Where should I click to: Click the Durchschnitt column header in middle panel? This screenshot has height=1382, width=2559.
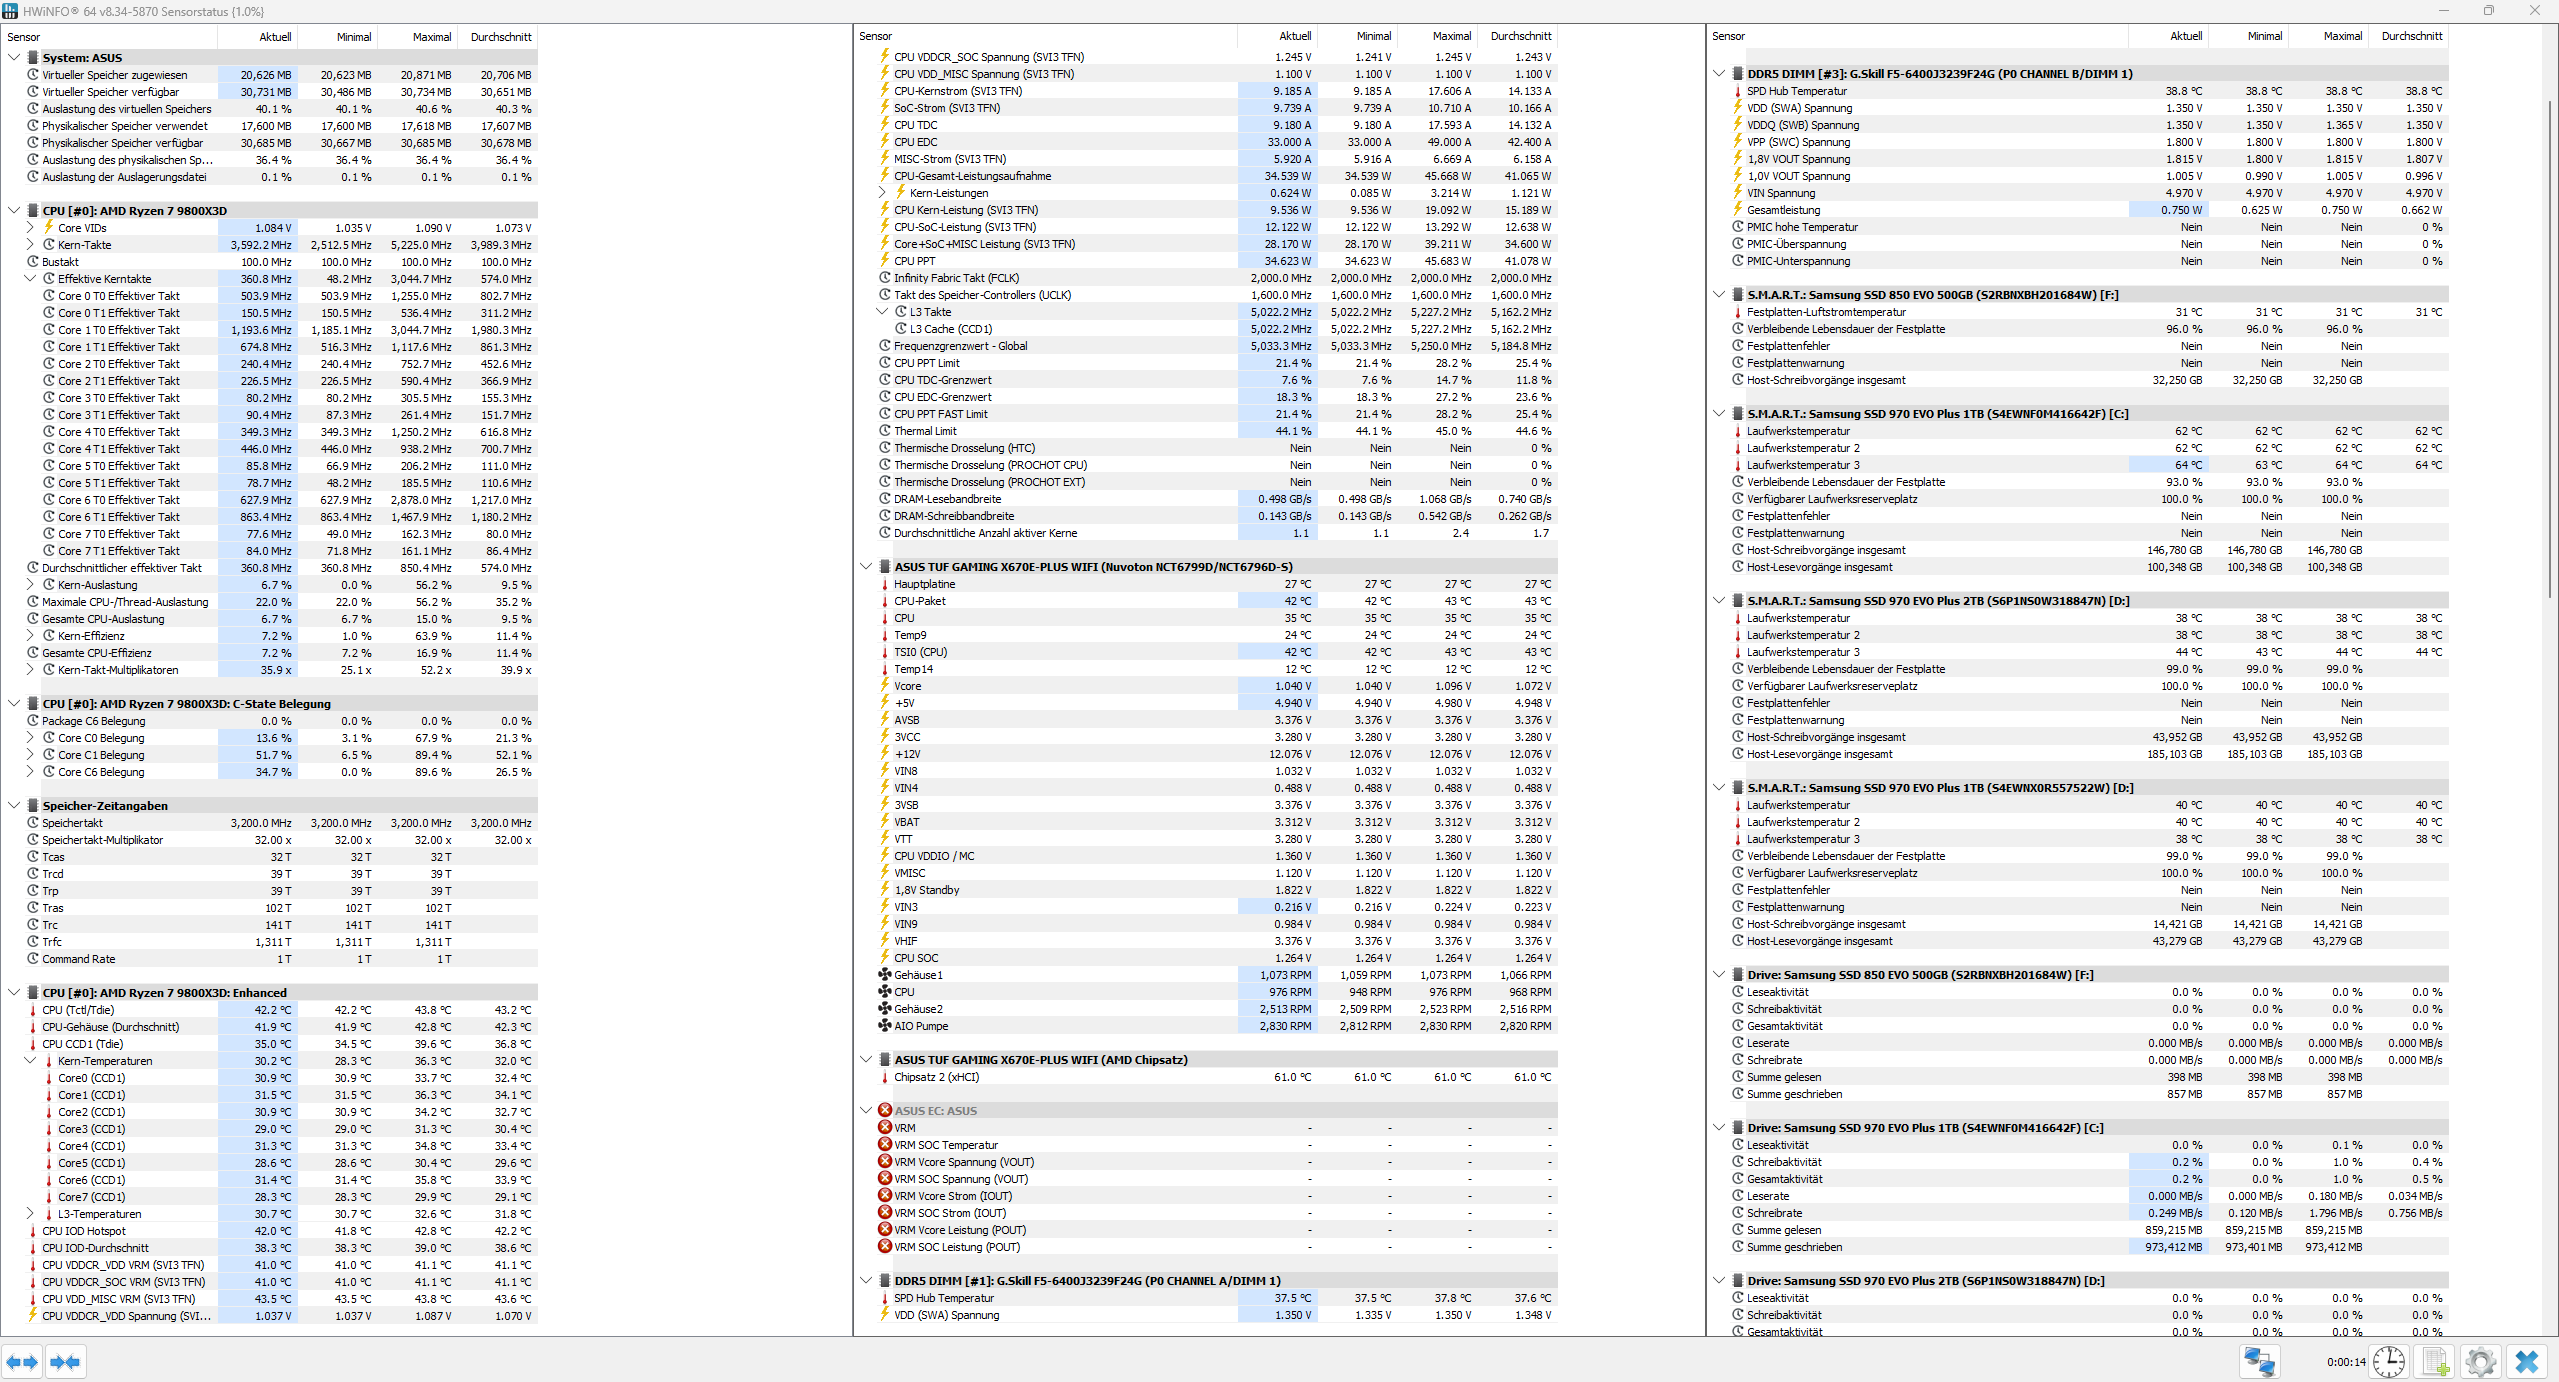click(x=1520, y=36)
